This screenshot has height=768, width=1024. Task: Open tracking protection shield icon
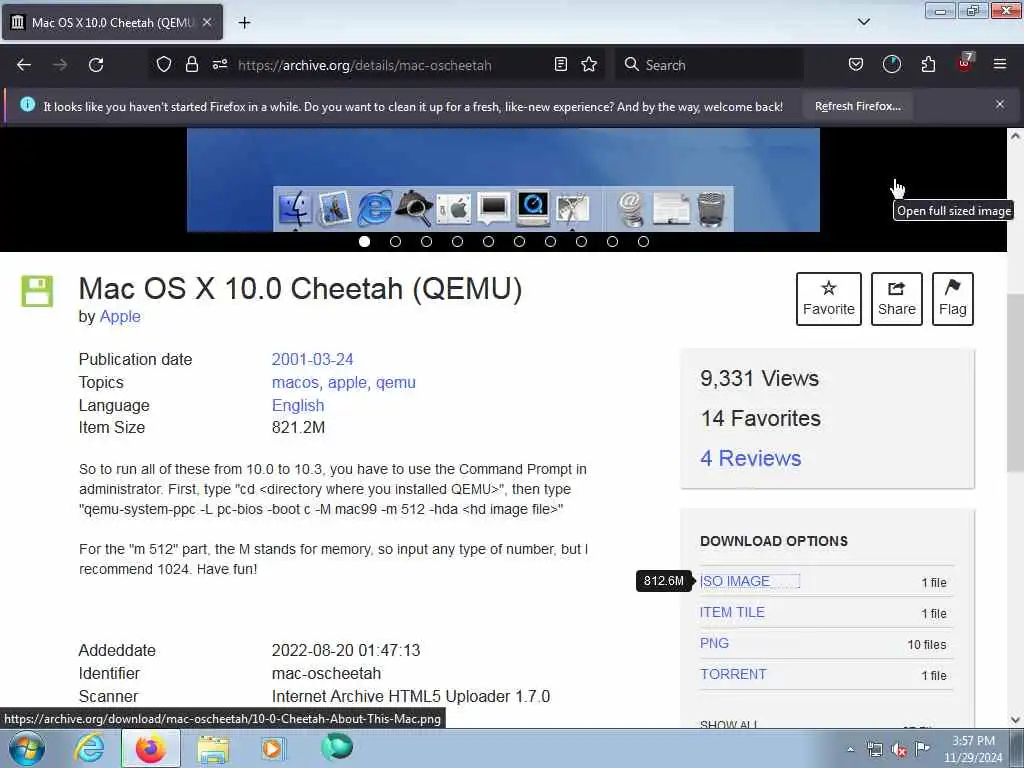pyautogui.click(x=164, y=65)
